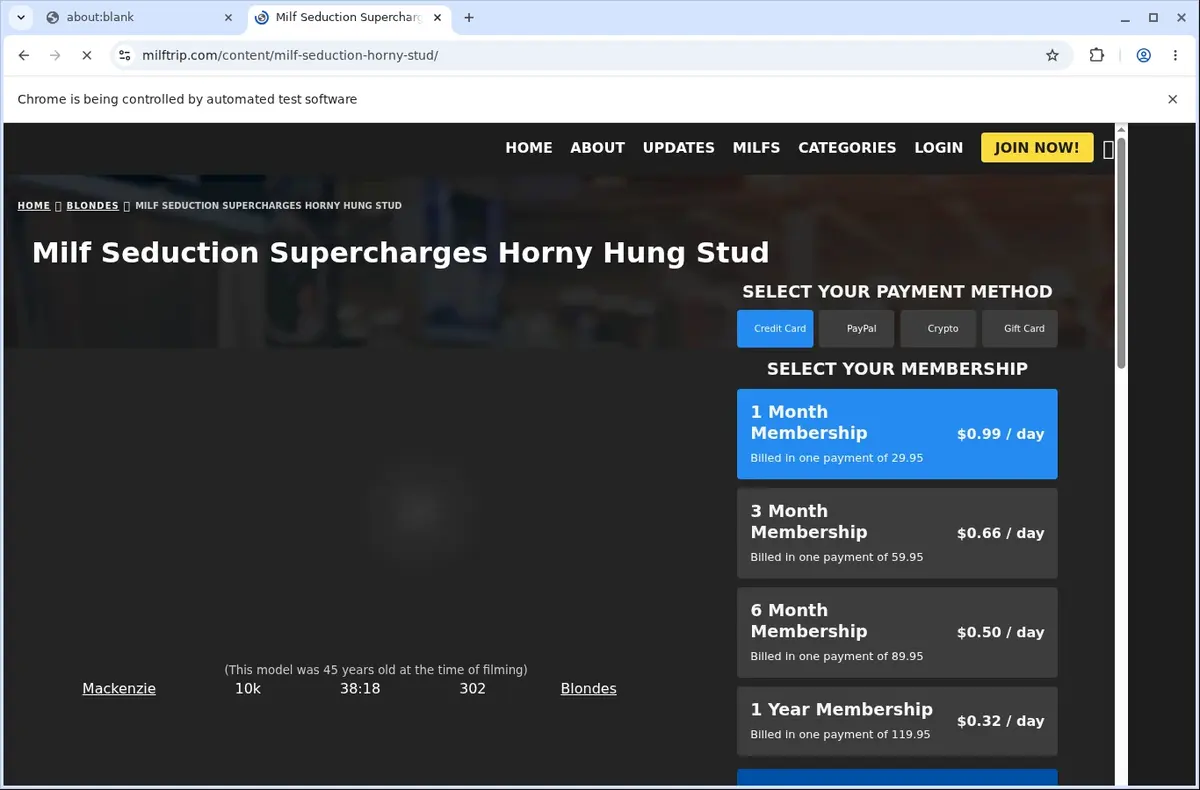Open a new tab with plus button
This screenshot has width=1200, height=790.
[469, 17]
